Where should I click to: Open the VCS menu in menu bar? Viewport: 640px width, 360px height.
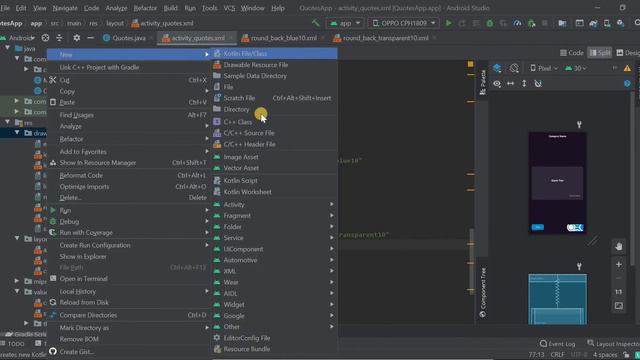229,8
